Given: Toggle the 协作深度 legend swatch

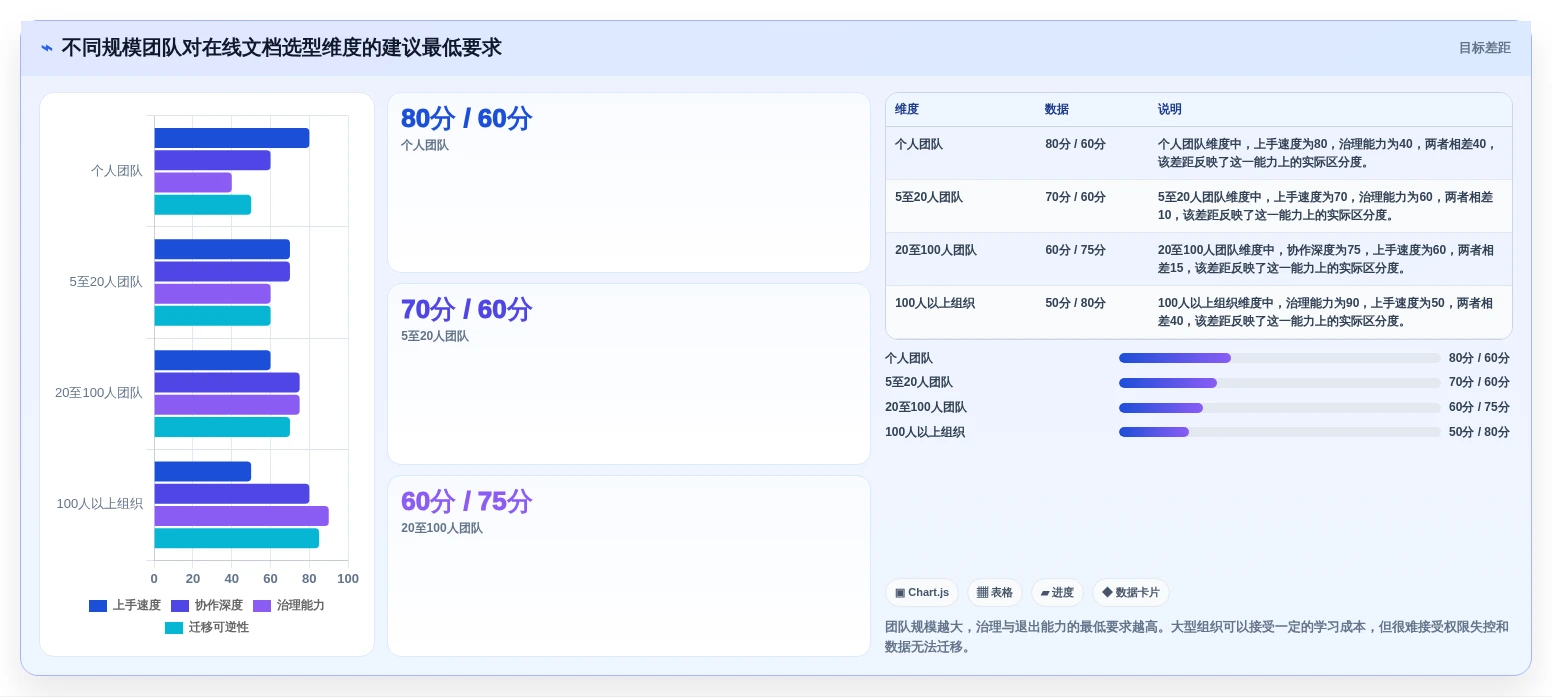Looking at the screenshot, I should tap(180, 606).
